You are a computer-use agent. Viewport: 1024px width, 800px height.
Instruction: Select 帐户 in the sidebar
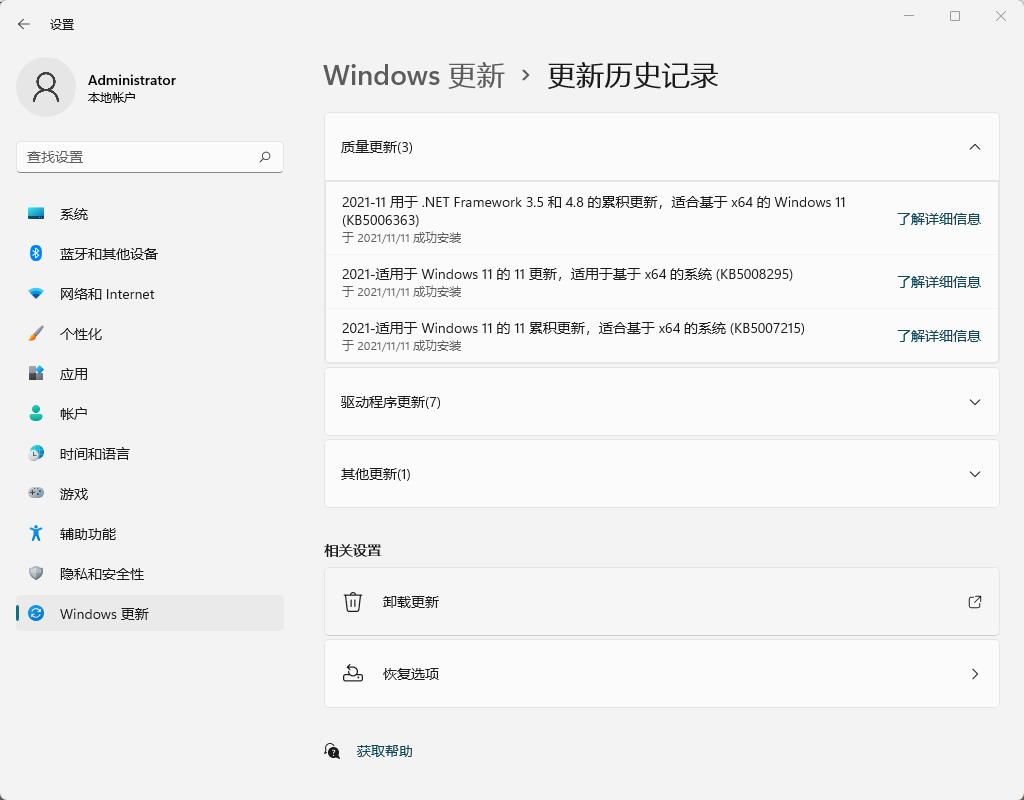click(x=150, y=413)
